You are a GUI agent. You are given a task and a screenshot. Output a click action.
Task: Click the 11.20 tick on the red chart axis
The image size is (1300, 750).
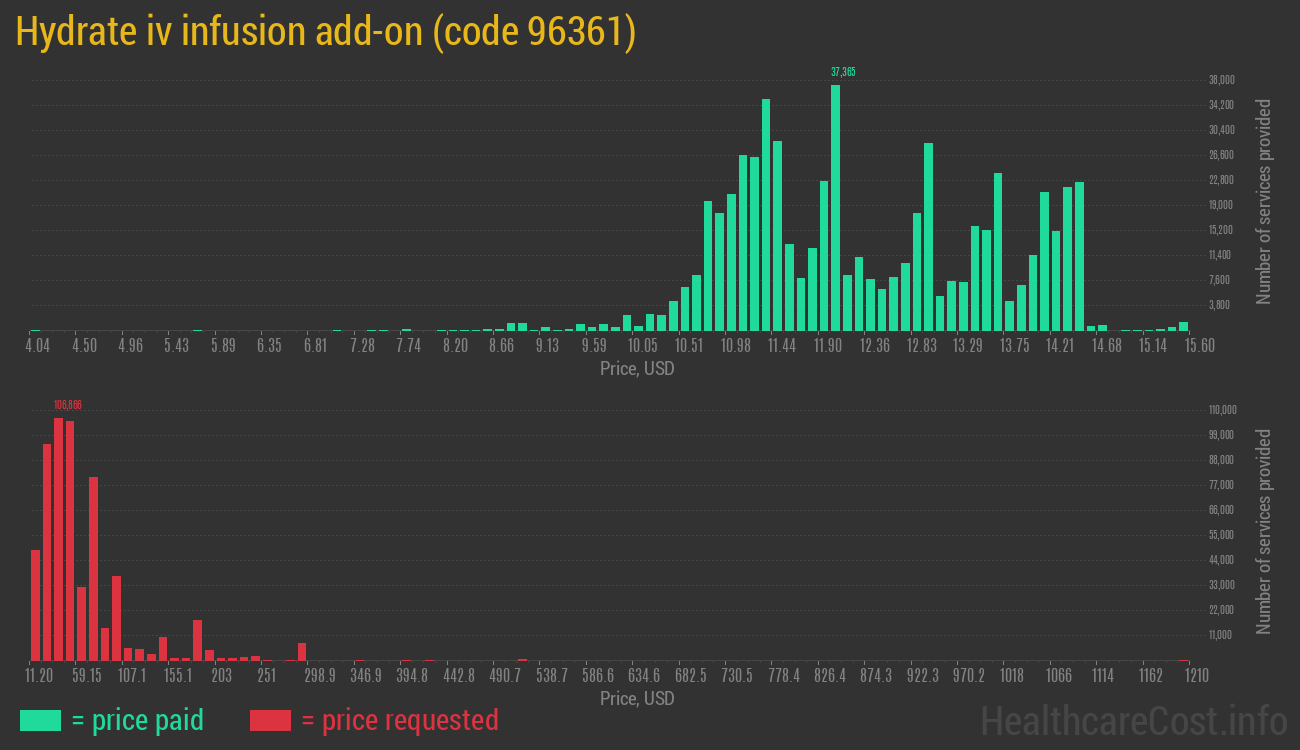pyautogui.click(x=40, y=676)
